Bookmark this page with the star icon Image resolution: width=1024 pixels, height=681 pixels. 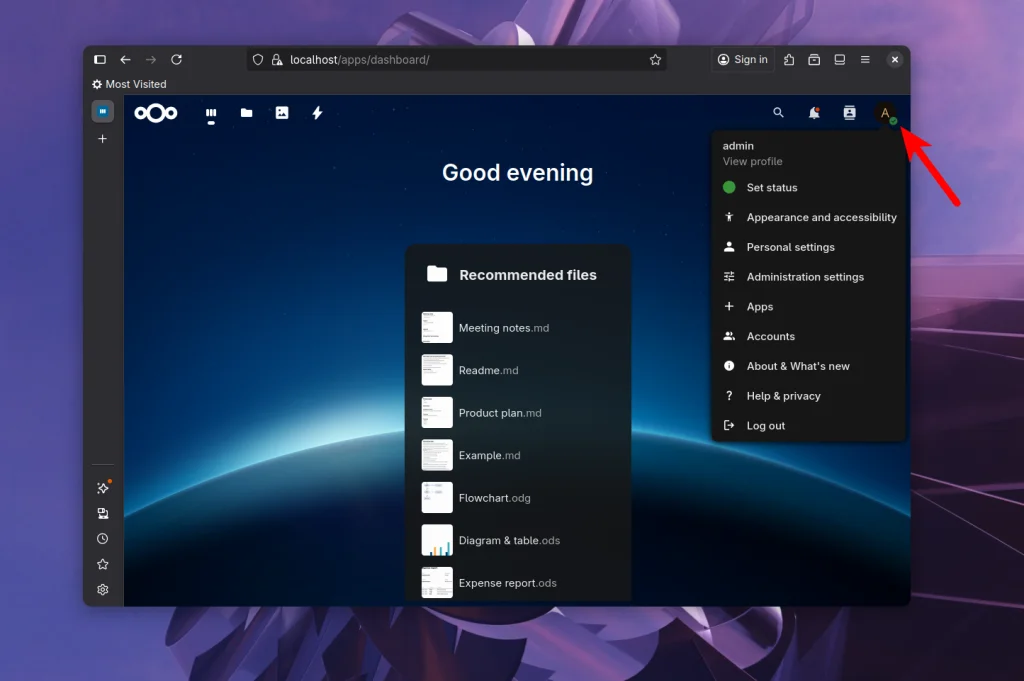(655, 60)
